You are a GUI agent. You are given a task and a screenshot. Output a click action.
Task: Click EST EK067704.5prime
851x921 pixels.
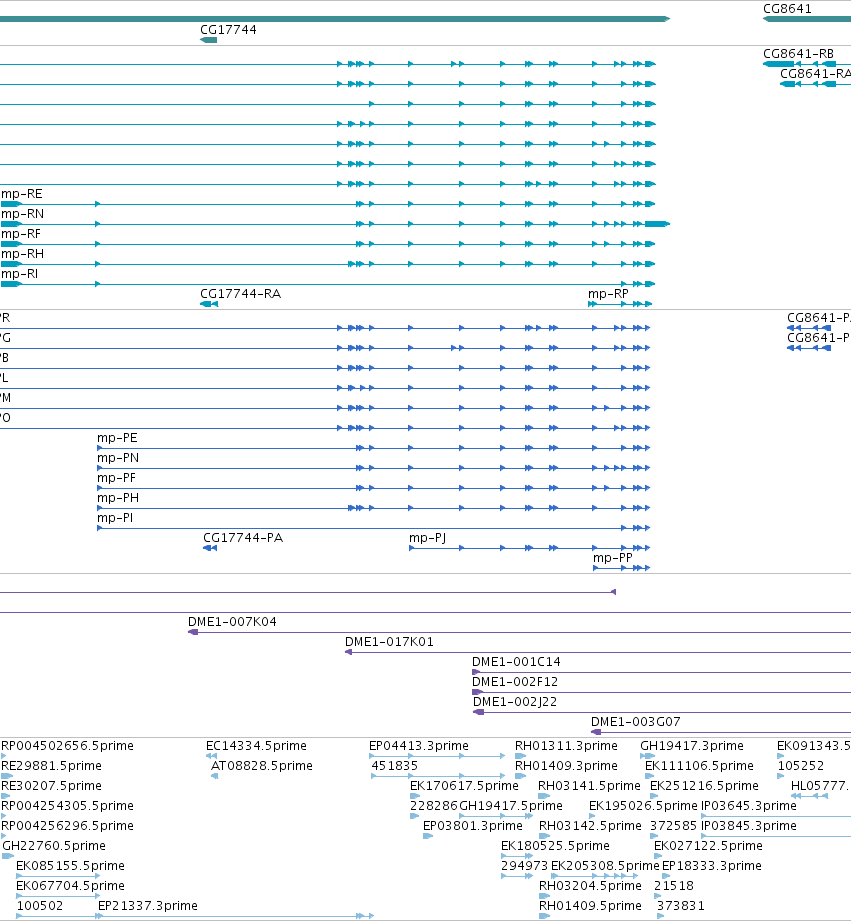pos(70,886)
